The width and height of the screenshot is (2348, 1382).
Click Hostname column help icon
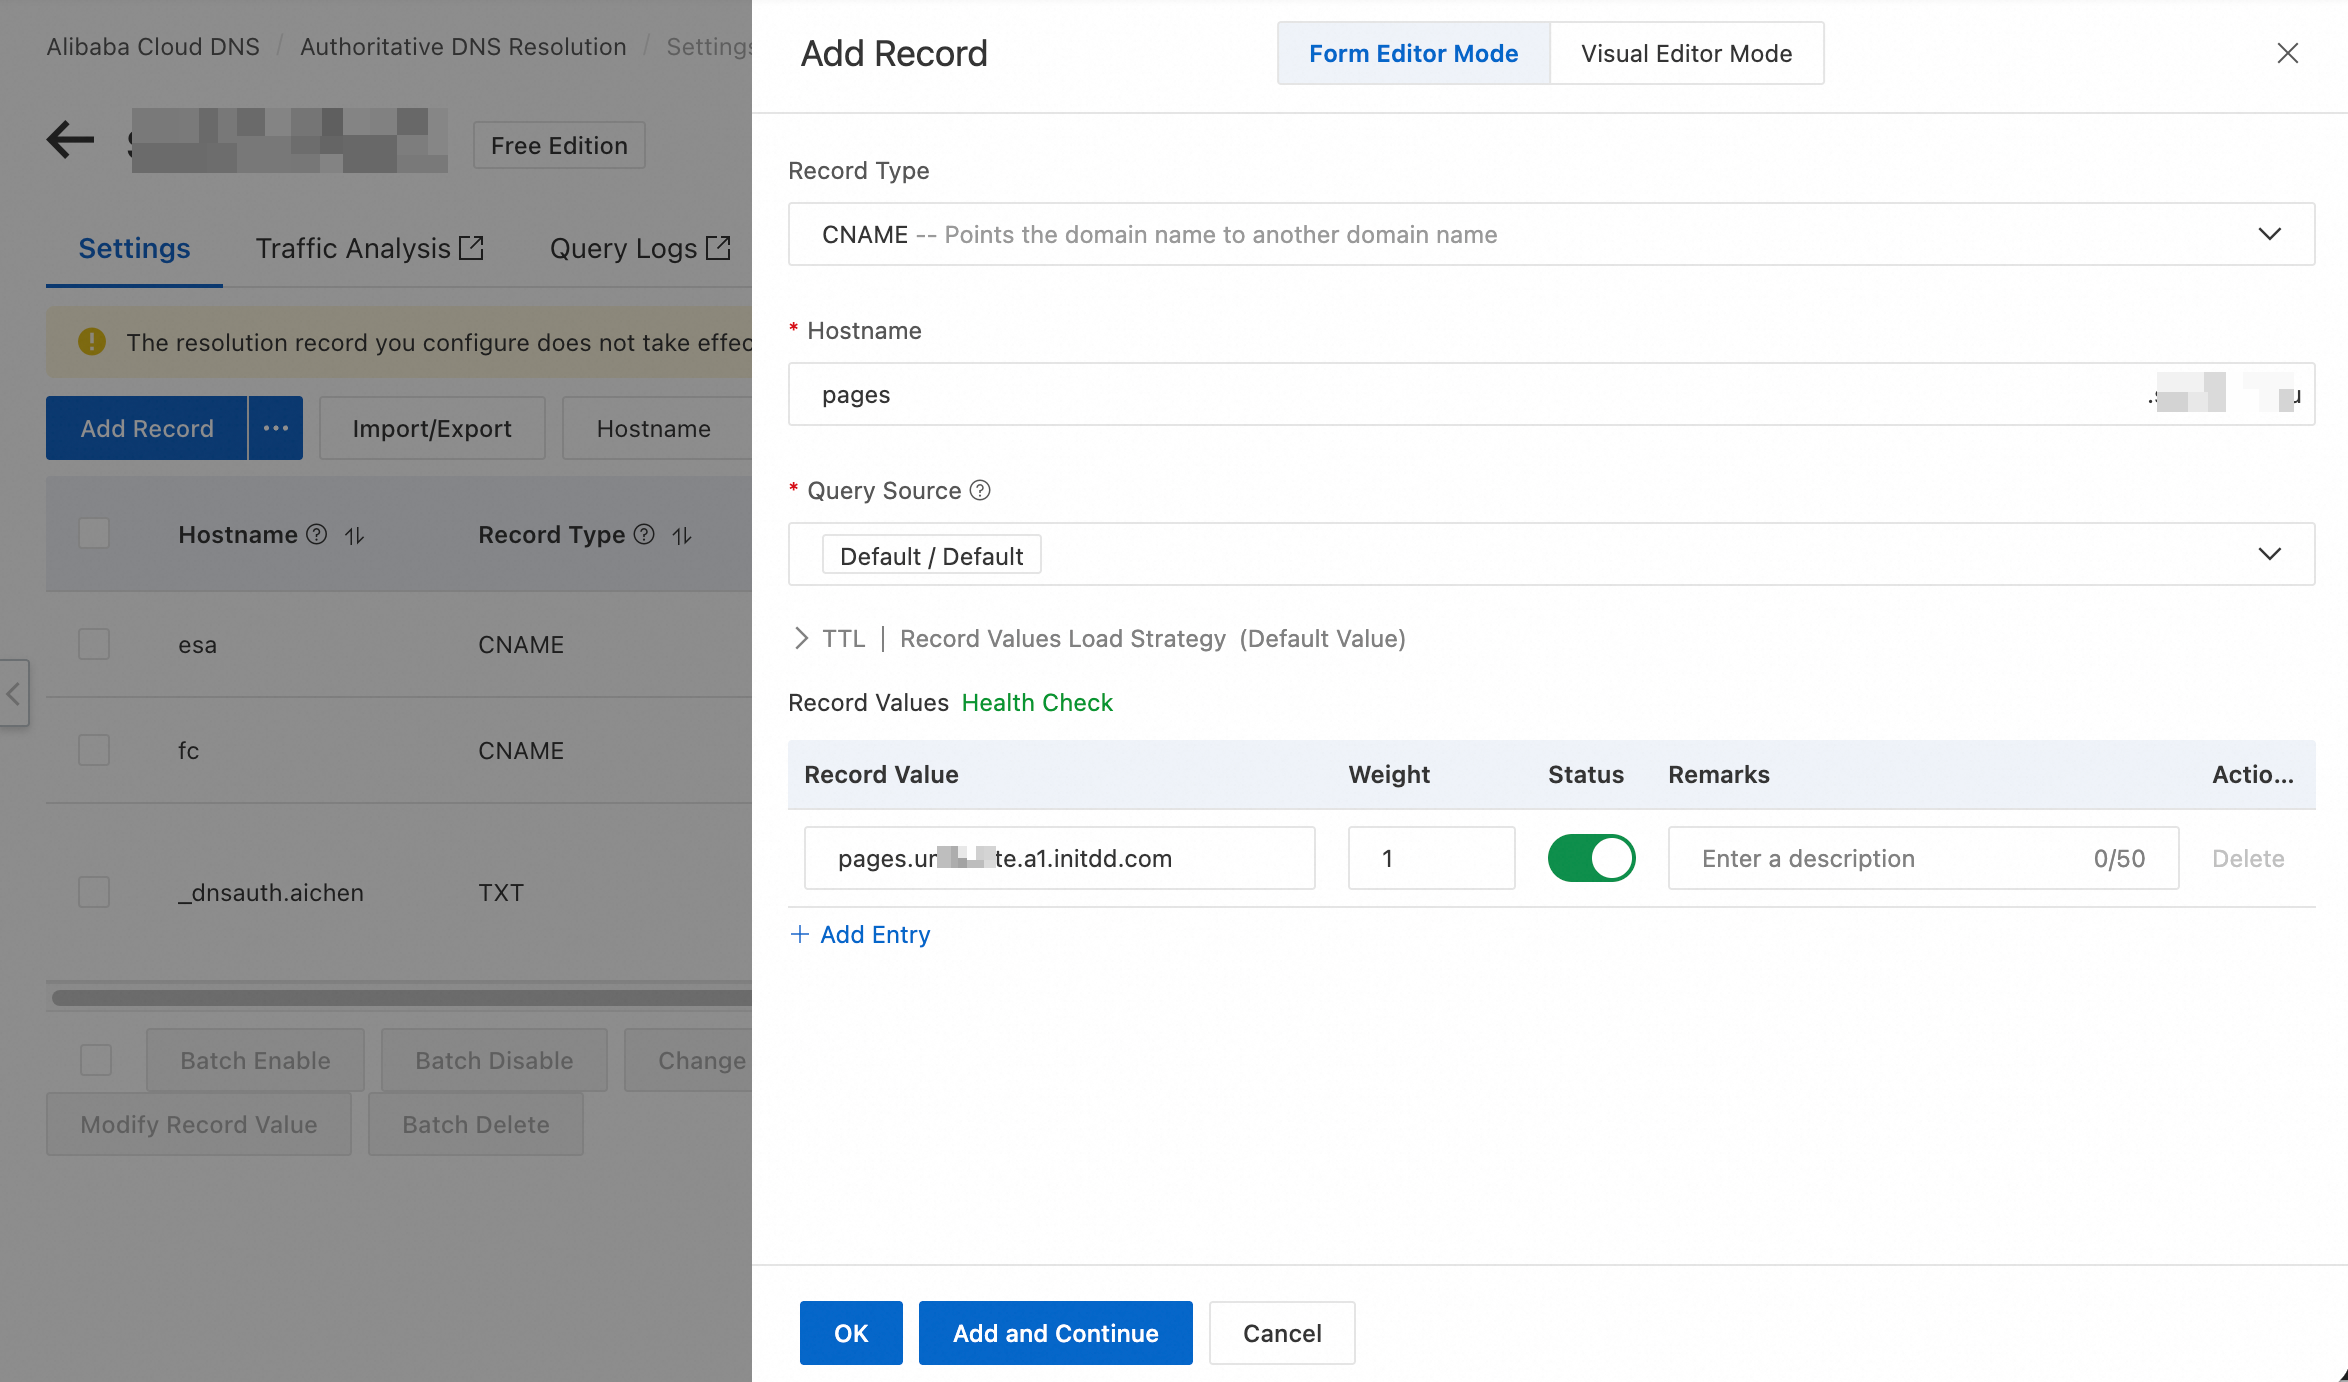[317, 535]
